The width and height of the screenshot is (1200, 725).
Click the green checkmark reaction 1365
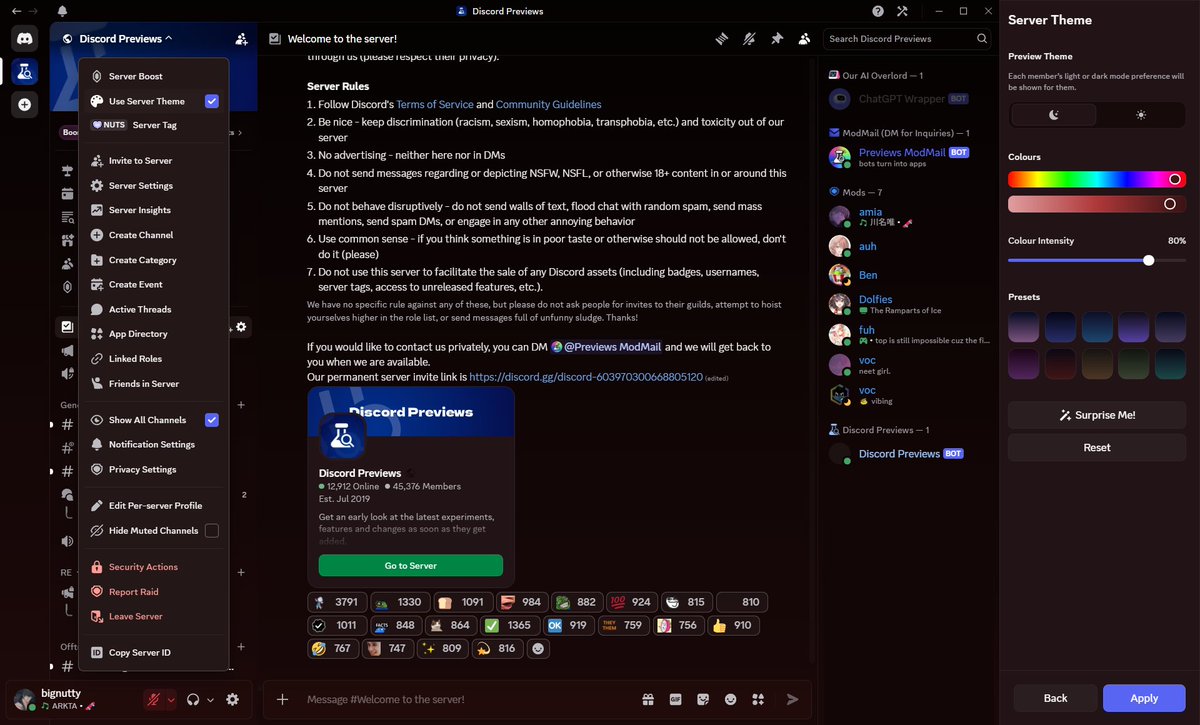509,625
